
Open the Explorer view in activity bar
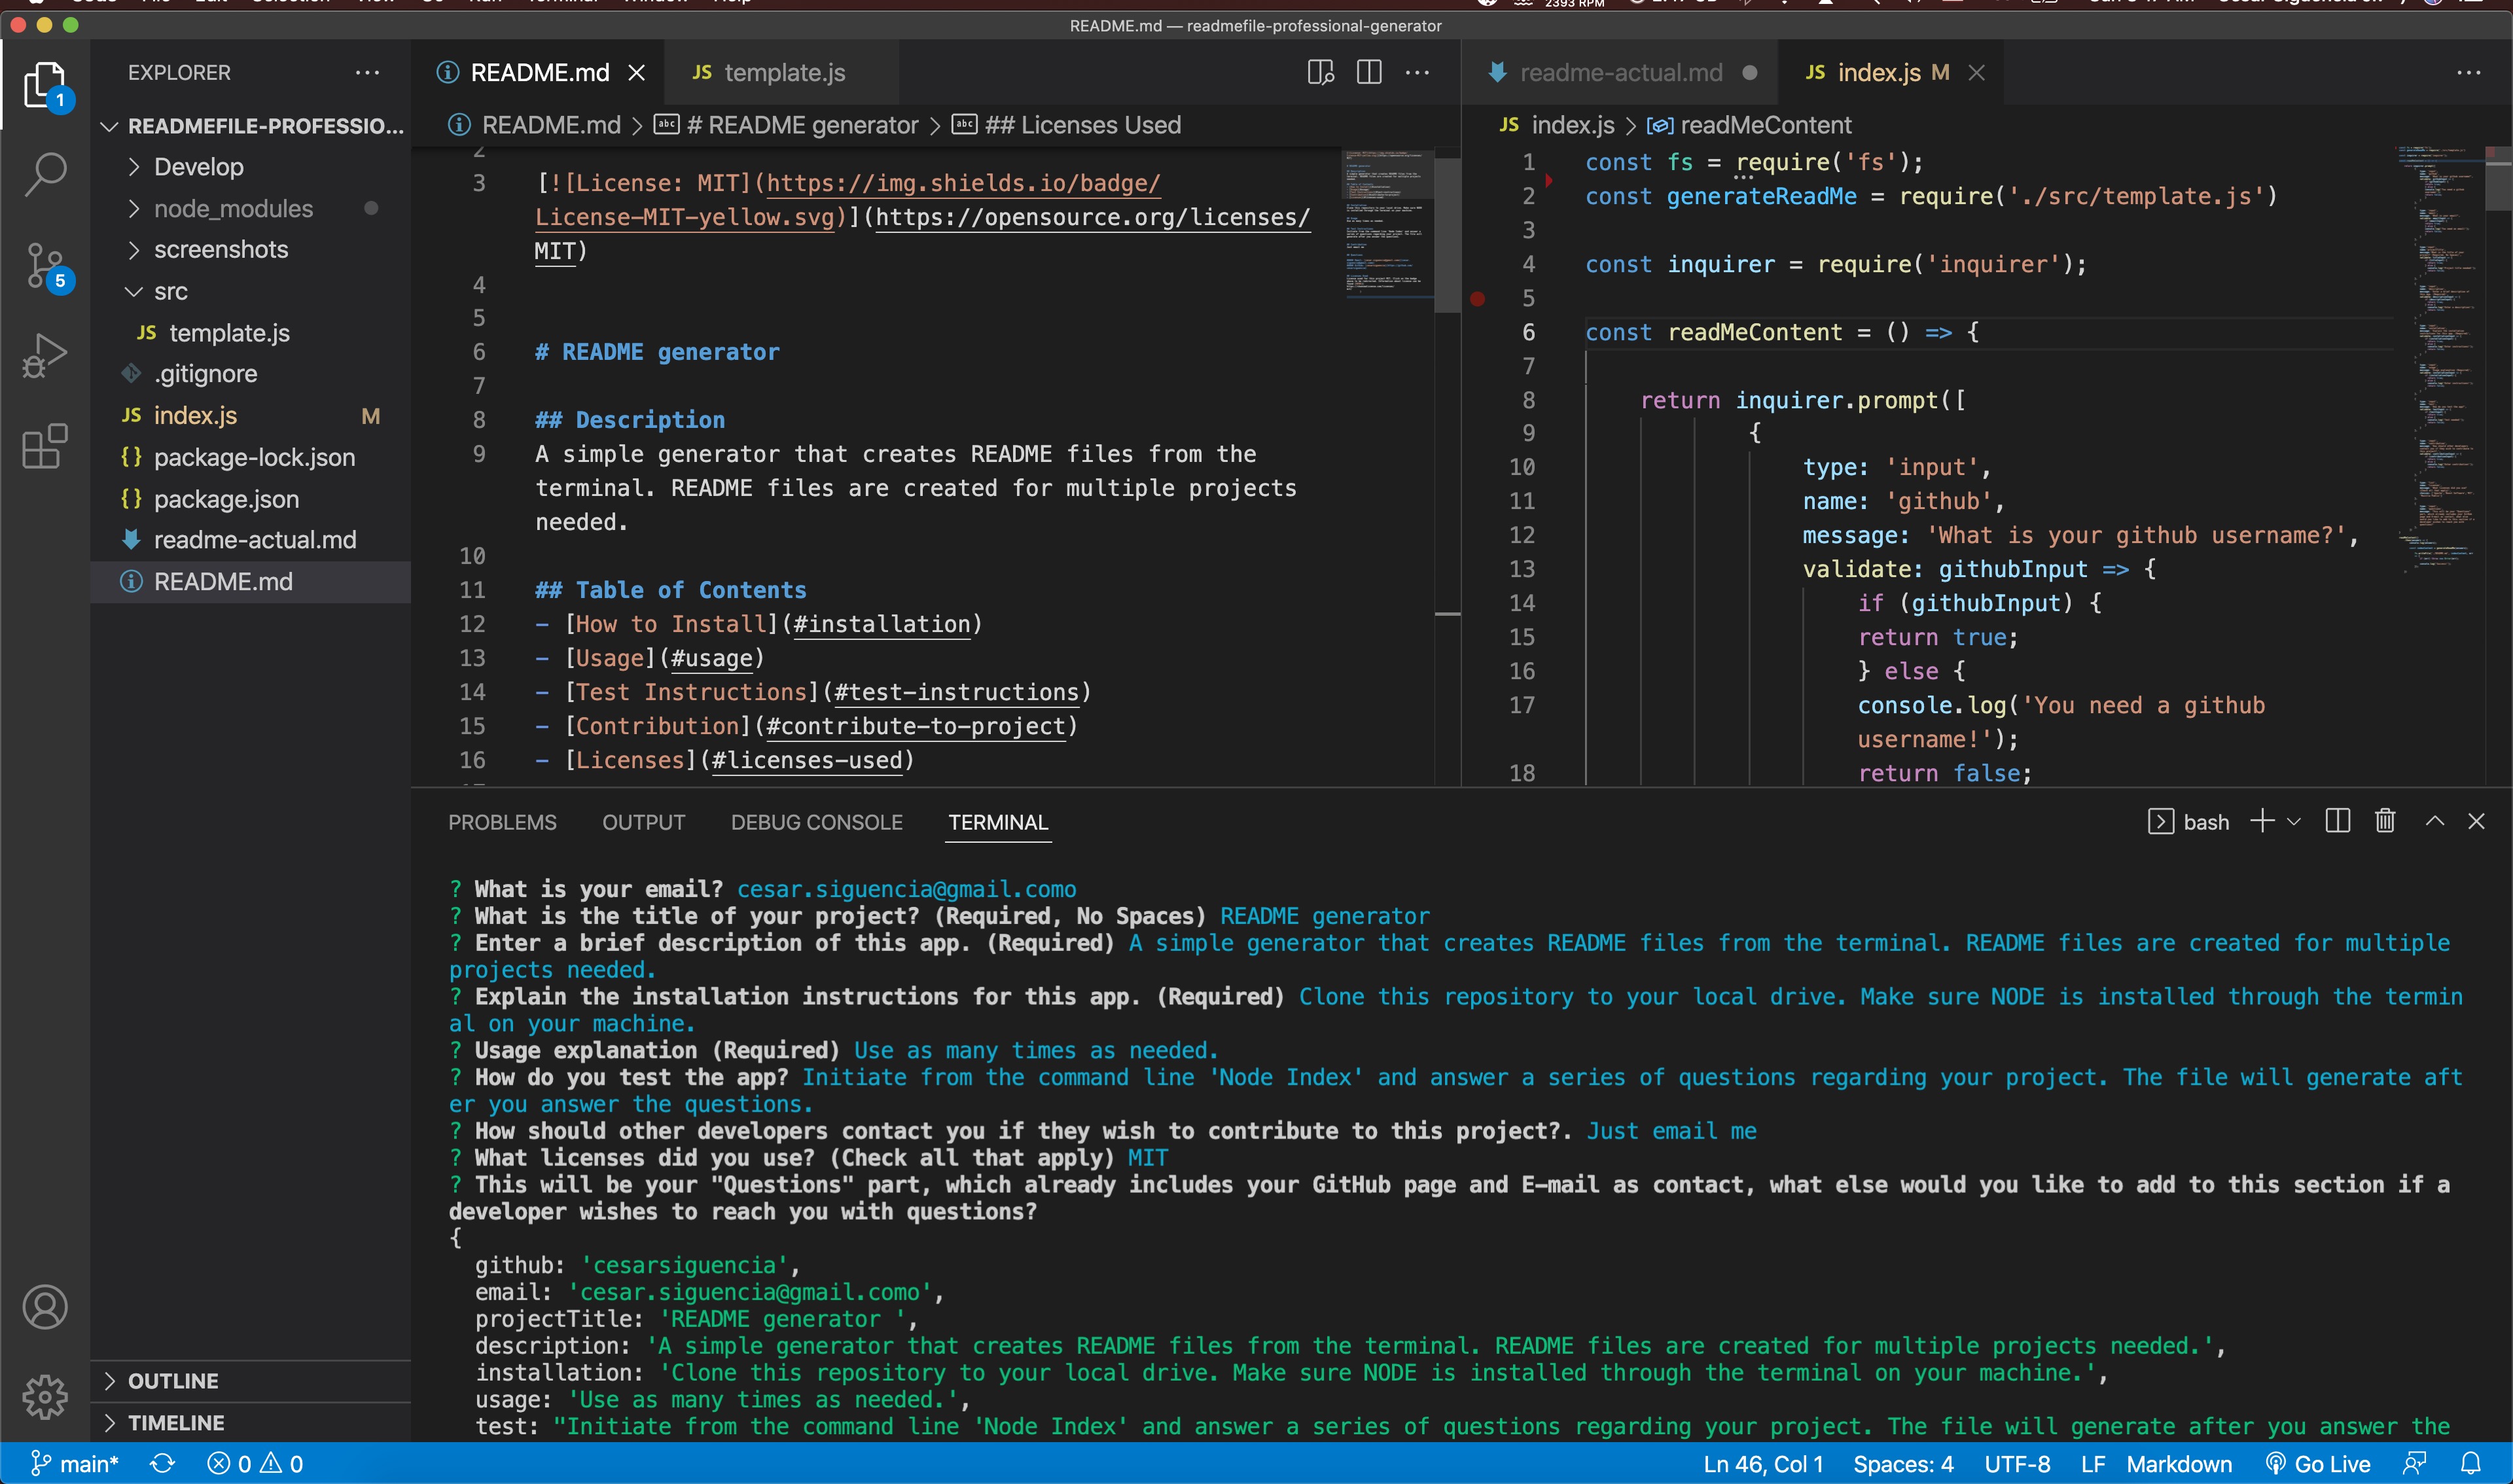pos(45,85)
